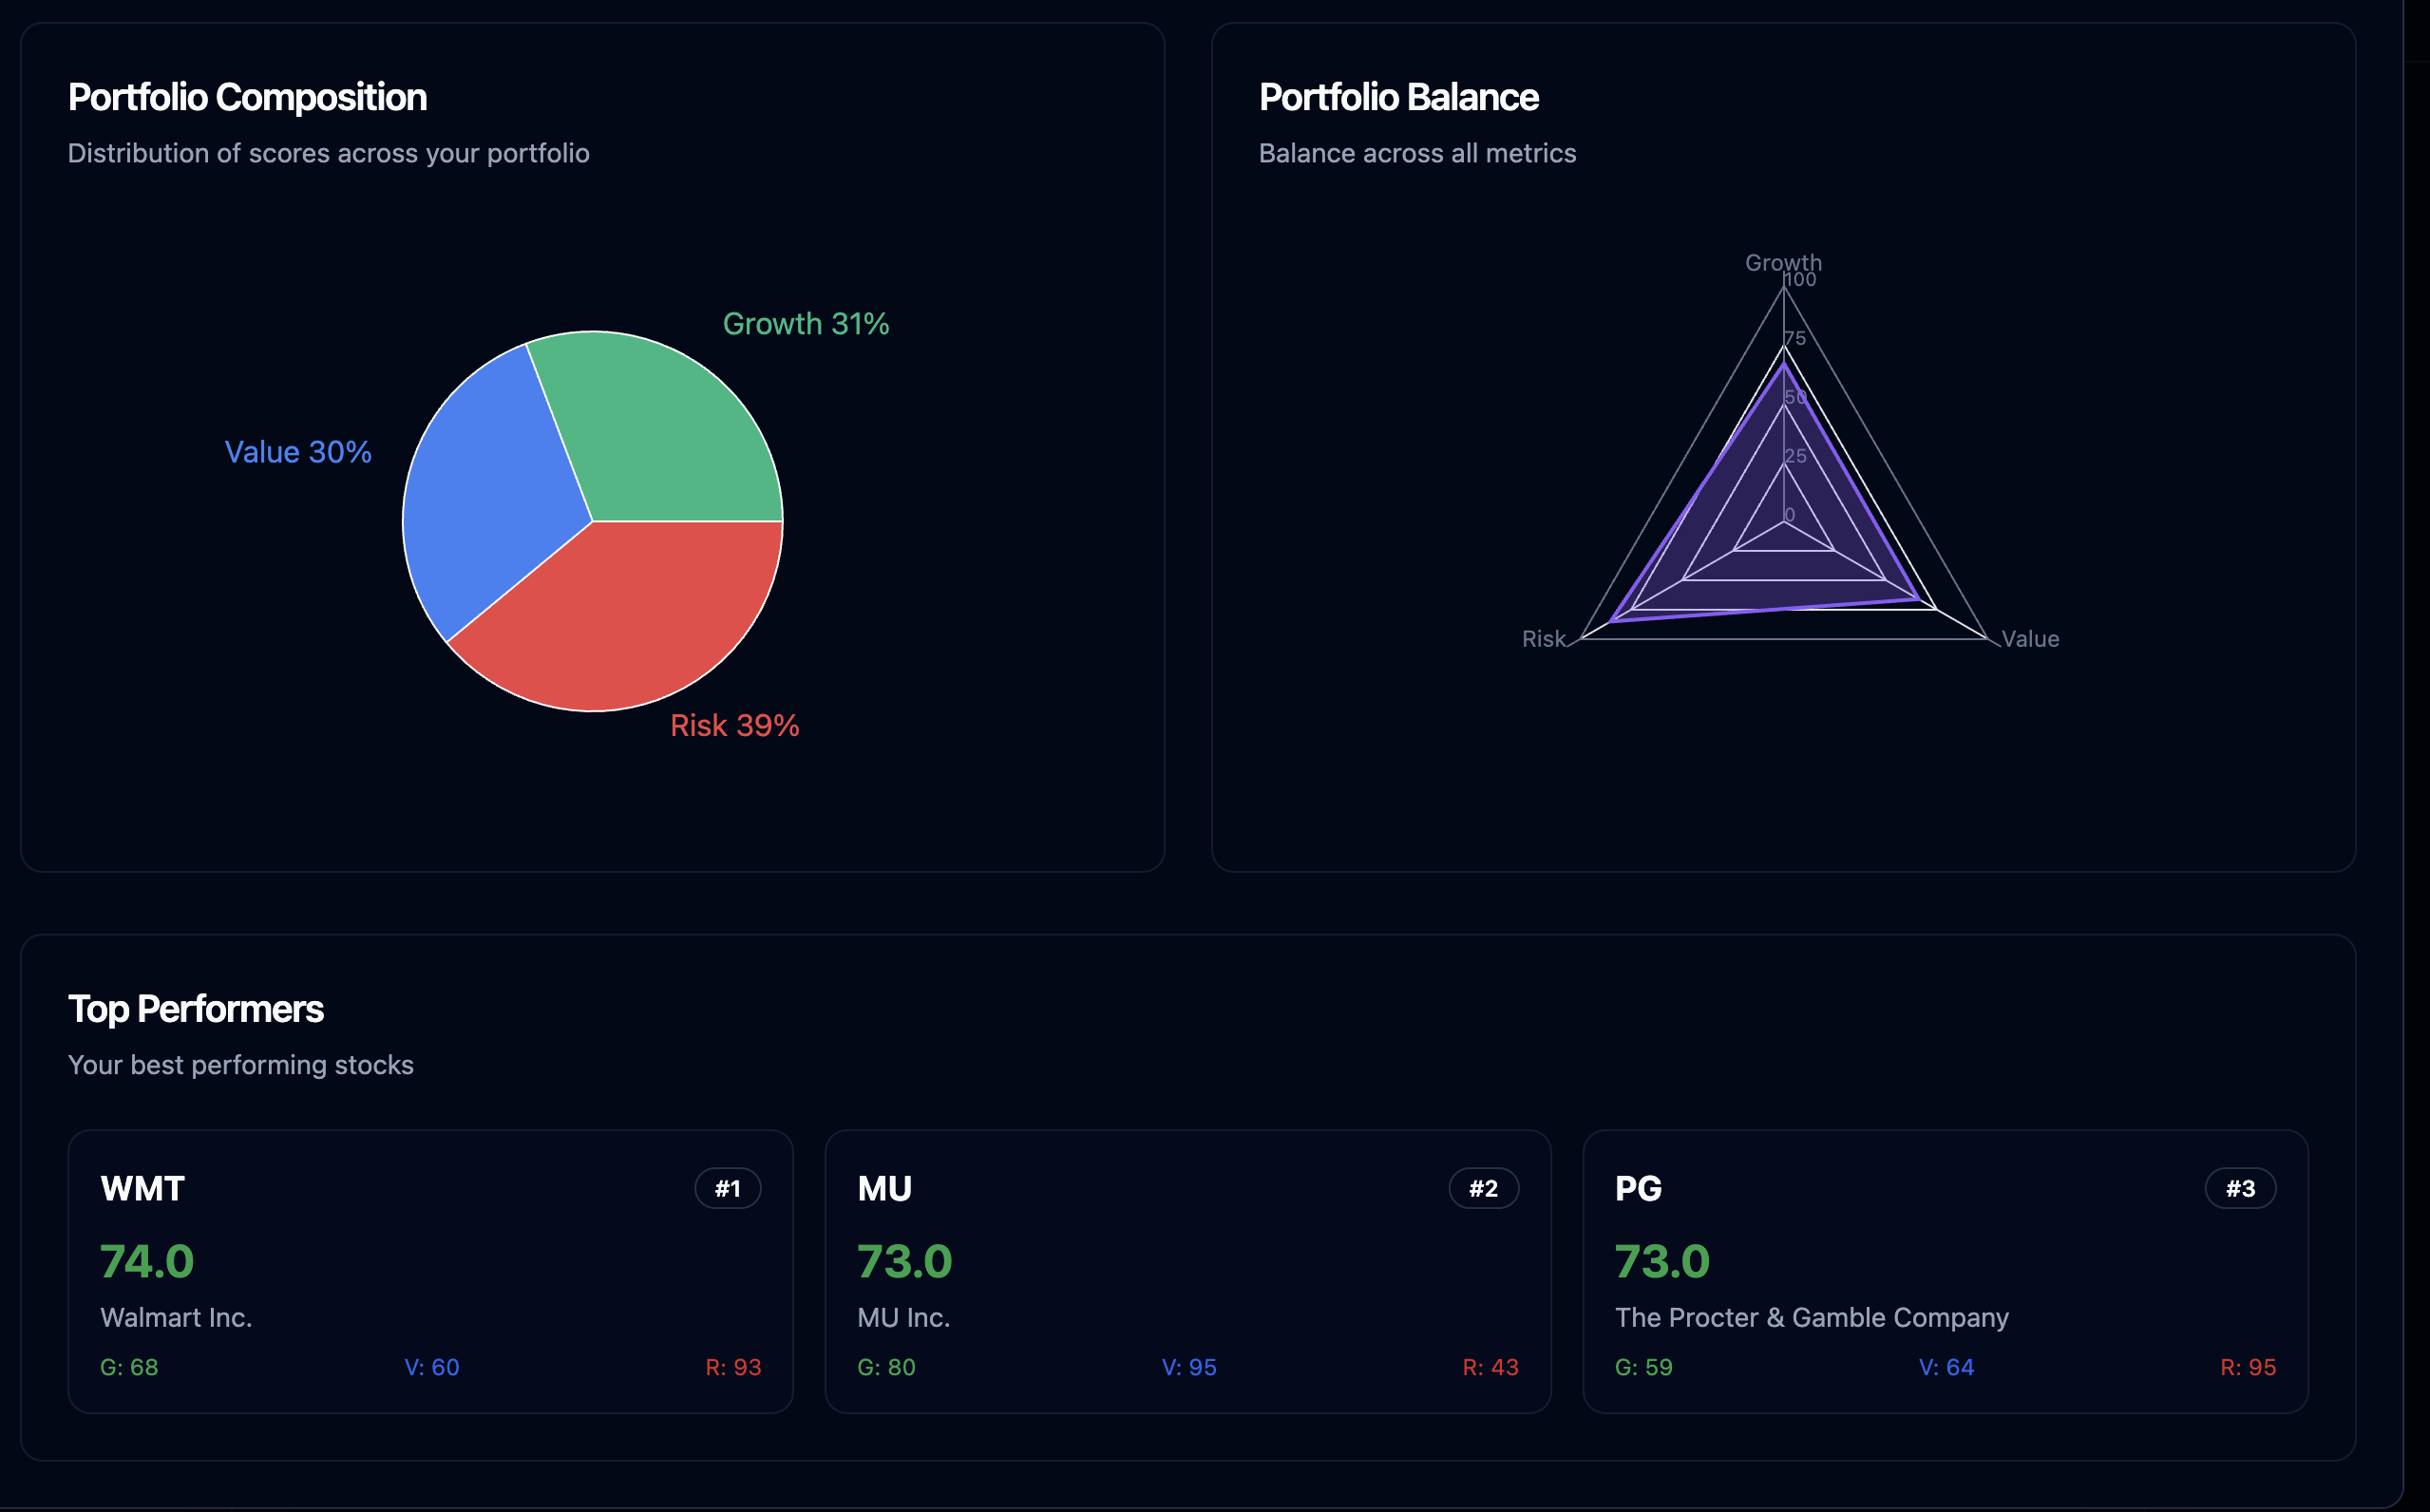Click the #1 rank badge
Viewport: 2430px width, 1512px height.
[727, 1189]
